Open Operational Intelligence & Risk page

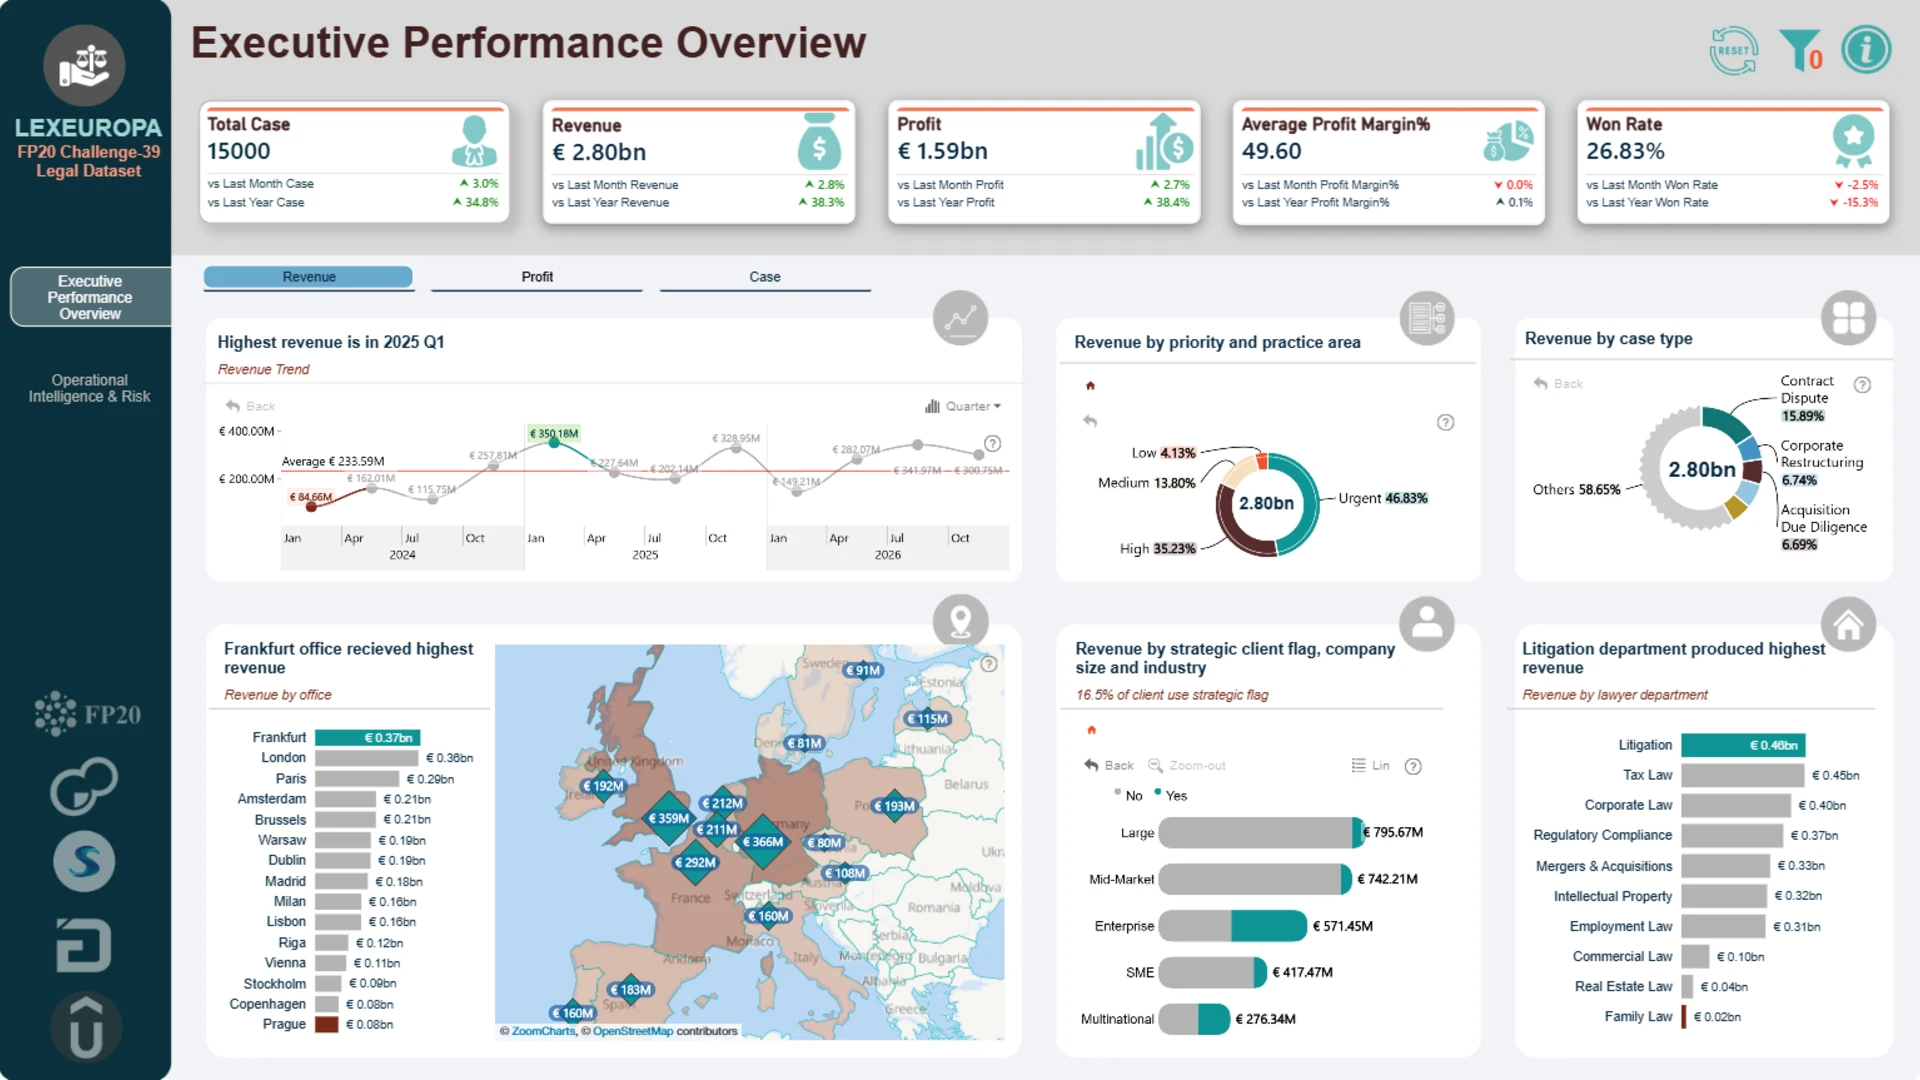point(89,388)
